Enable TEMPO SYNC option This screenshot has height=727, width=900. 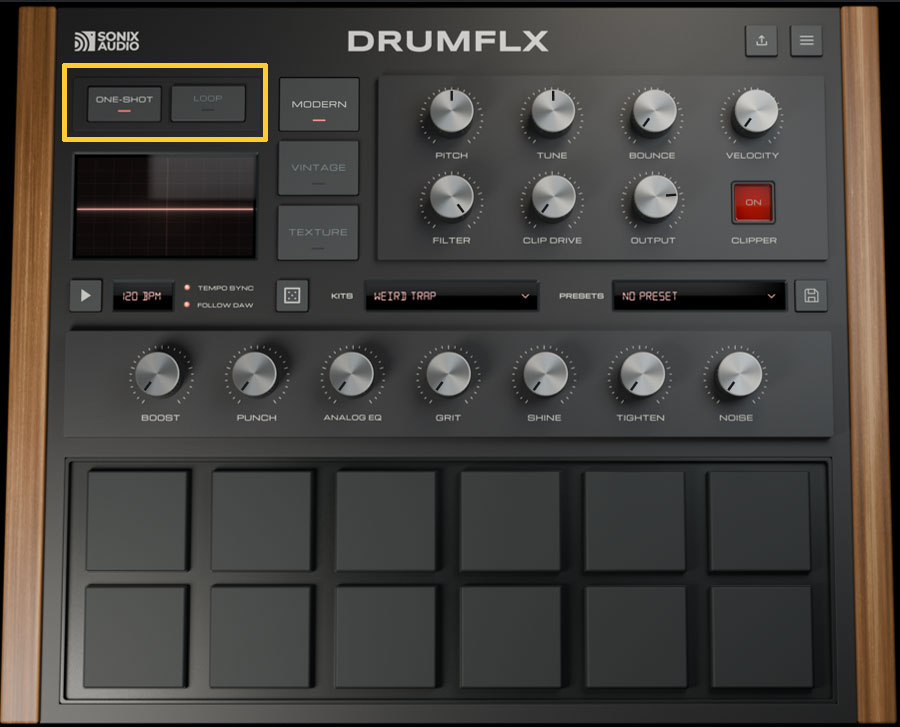pos(219,288)
